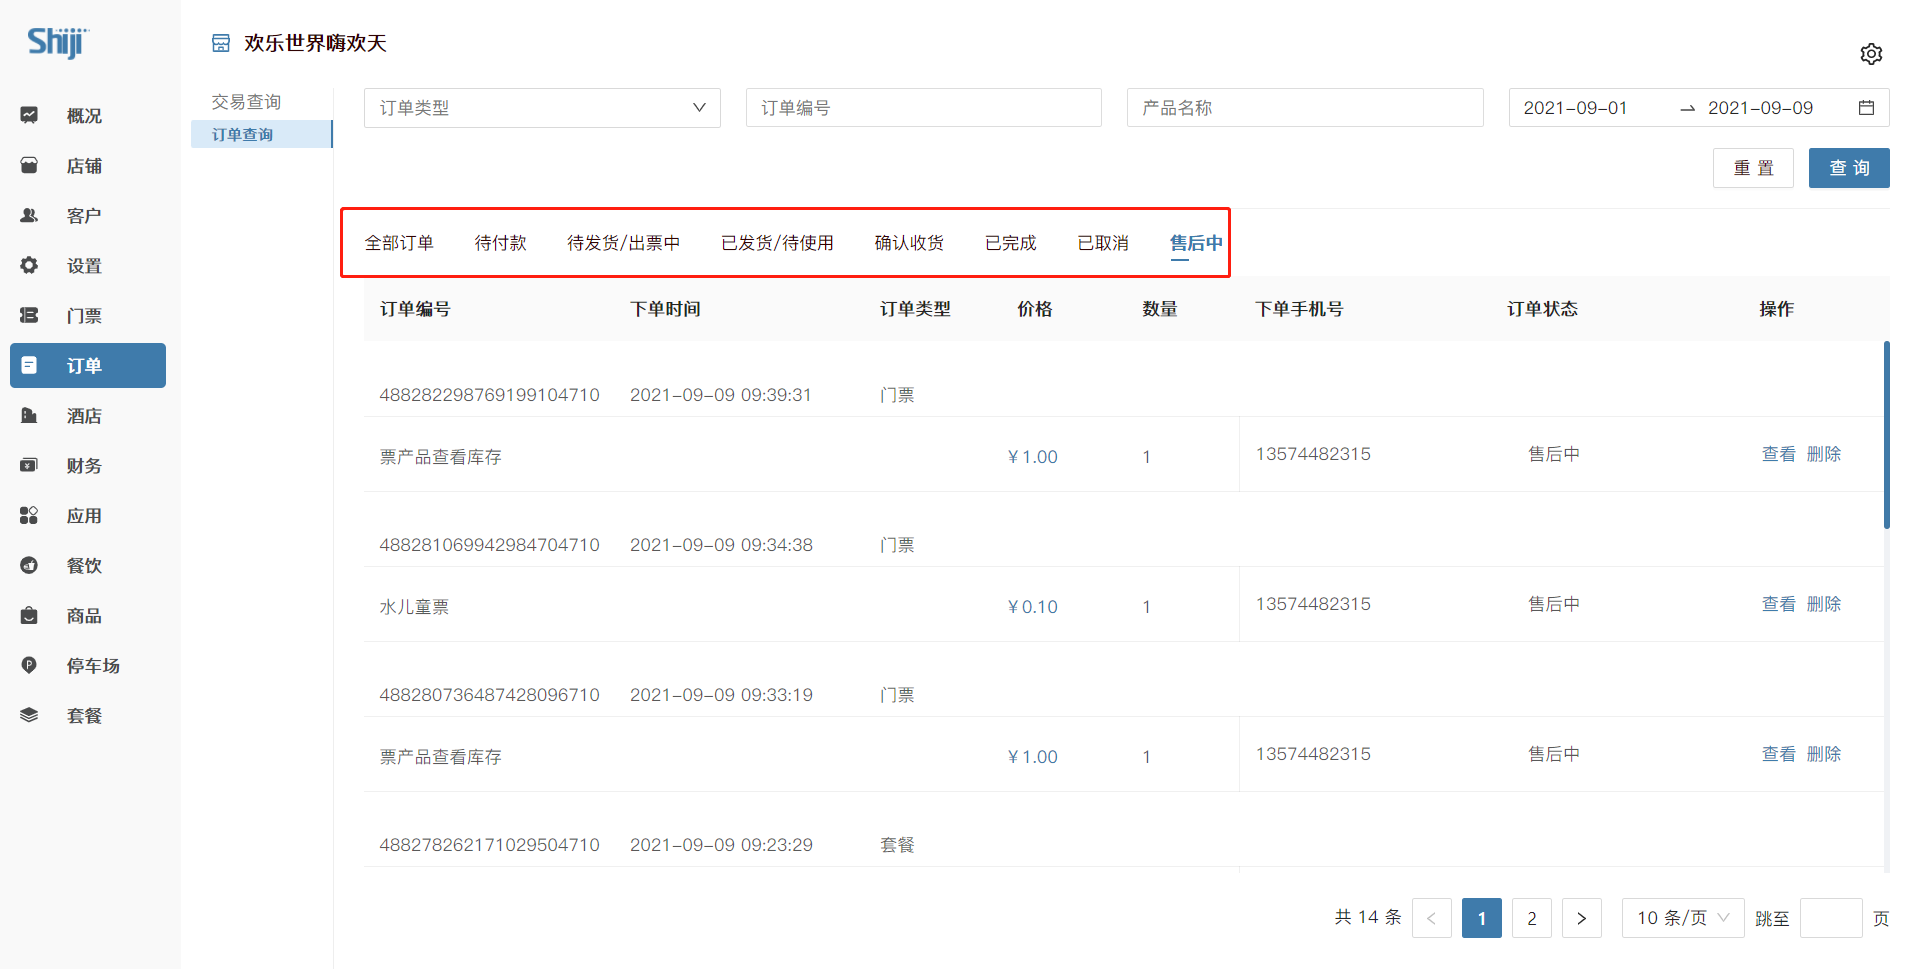Switch to the 待发货/出票中 tab
The width and height of the screenshot is (1920, 969).
pos(624,243)
